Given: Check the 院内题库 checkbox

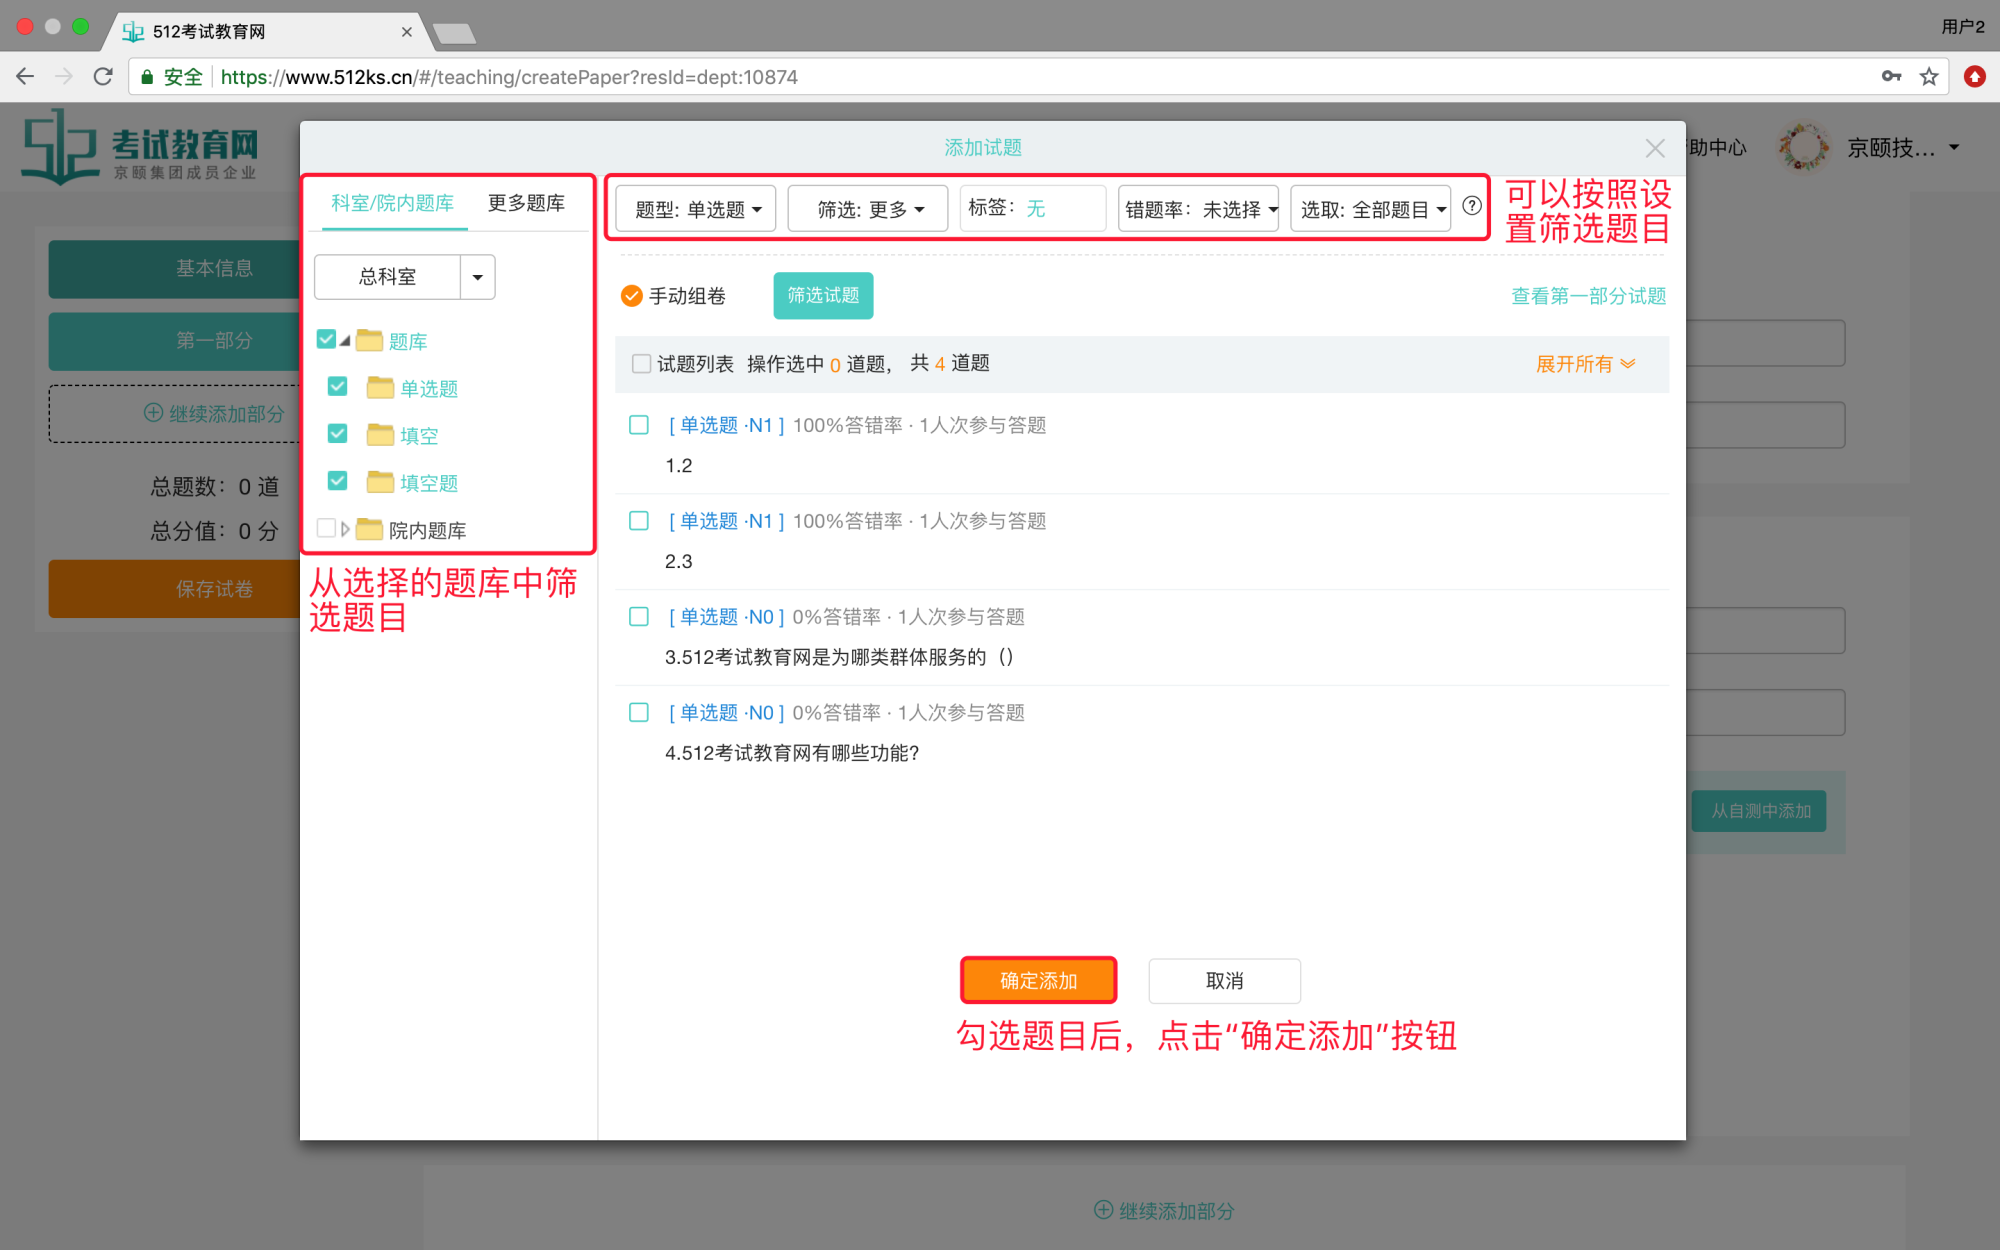Looking at the screenshot, I should pyautogui.click(x=326, y=527).
